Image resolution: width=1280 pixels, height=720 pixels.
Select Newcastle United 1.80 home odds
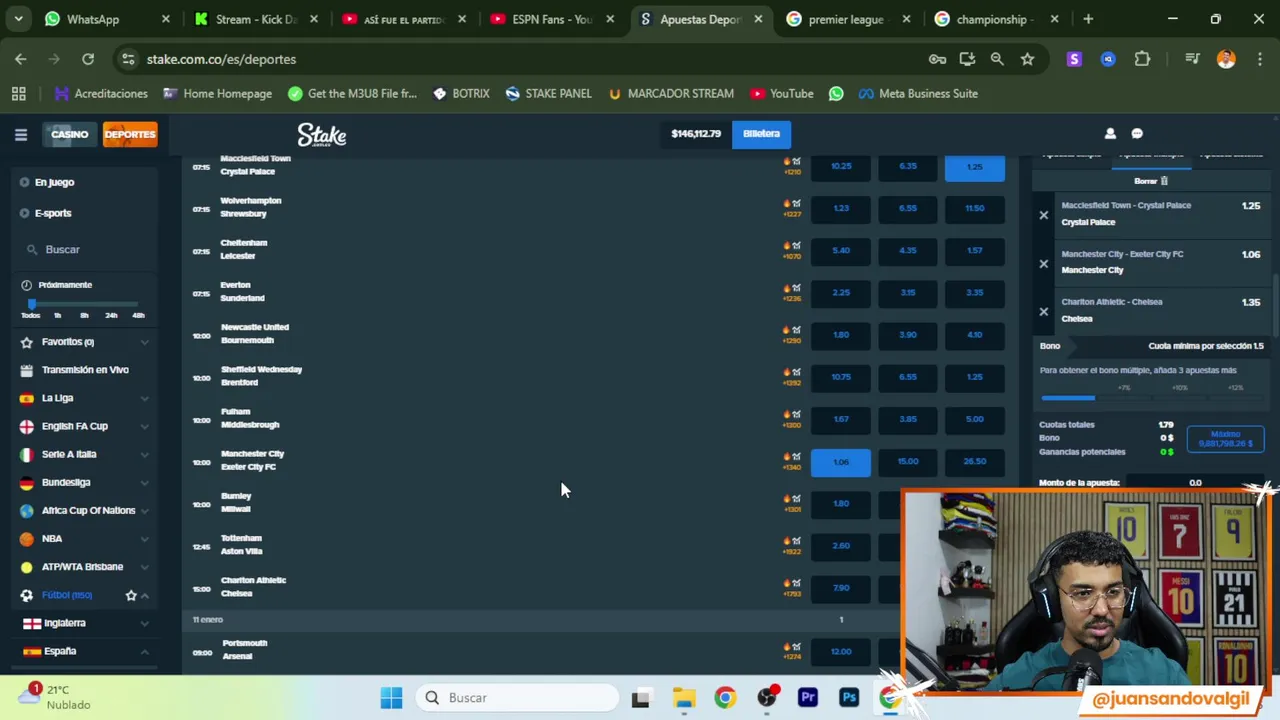coord(841,335)
